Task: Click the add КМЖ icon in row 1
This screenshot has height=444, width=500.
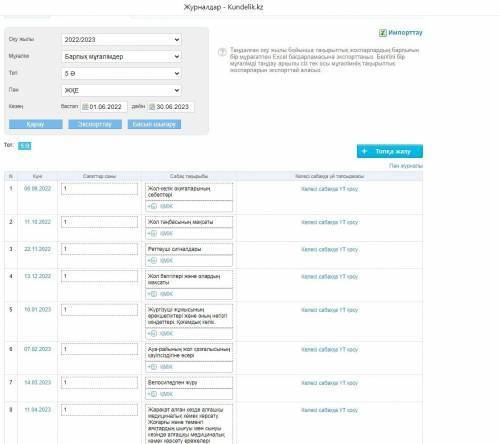Action: pos(152,206)
